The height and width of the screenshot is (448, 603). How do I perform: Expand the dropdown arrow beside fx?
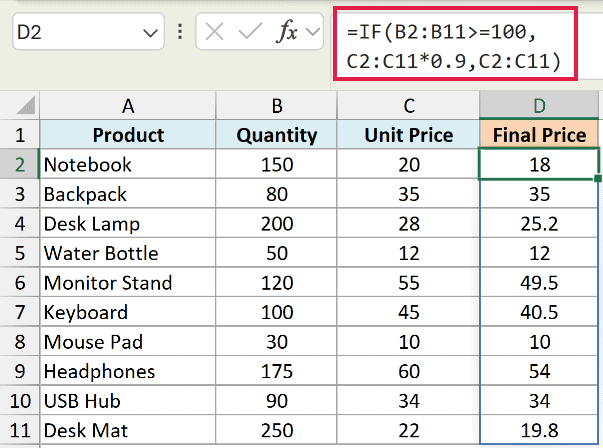point(313,32)
